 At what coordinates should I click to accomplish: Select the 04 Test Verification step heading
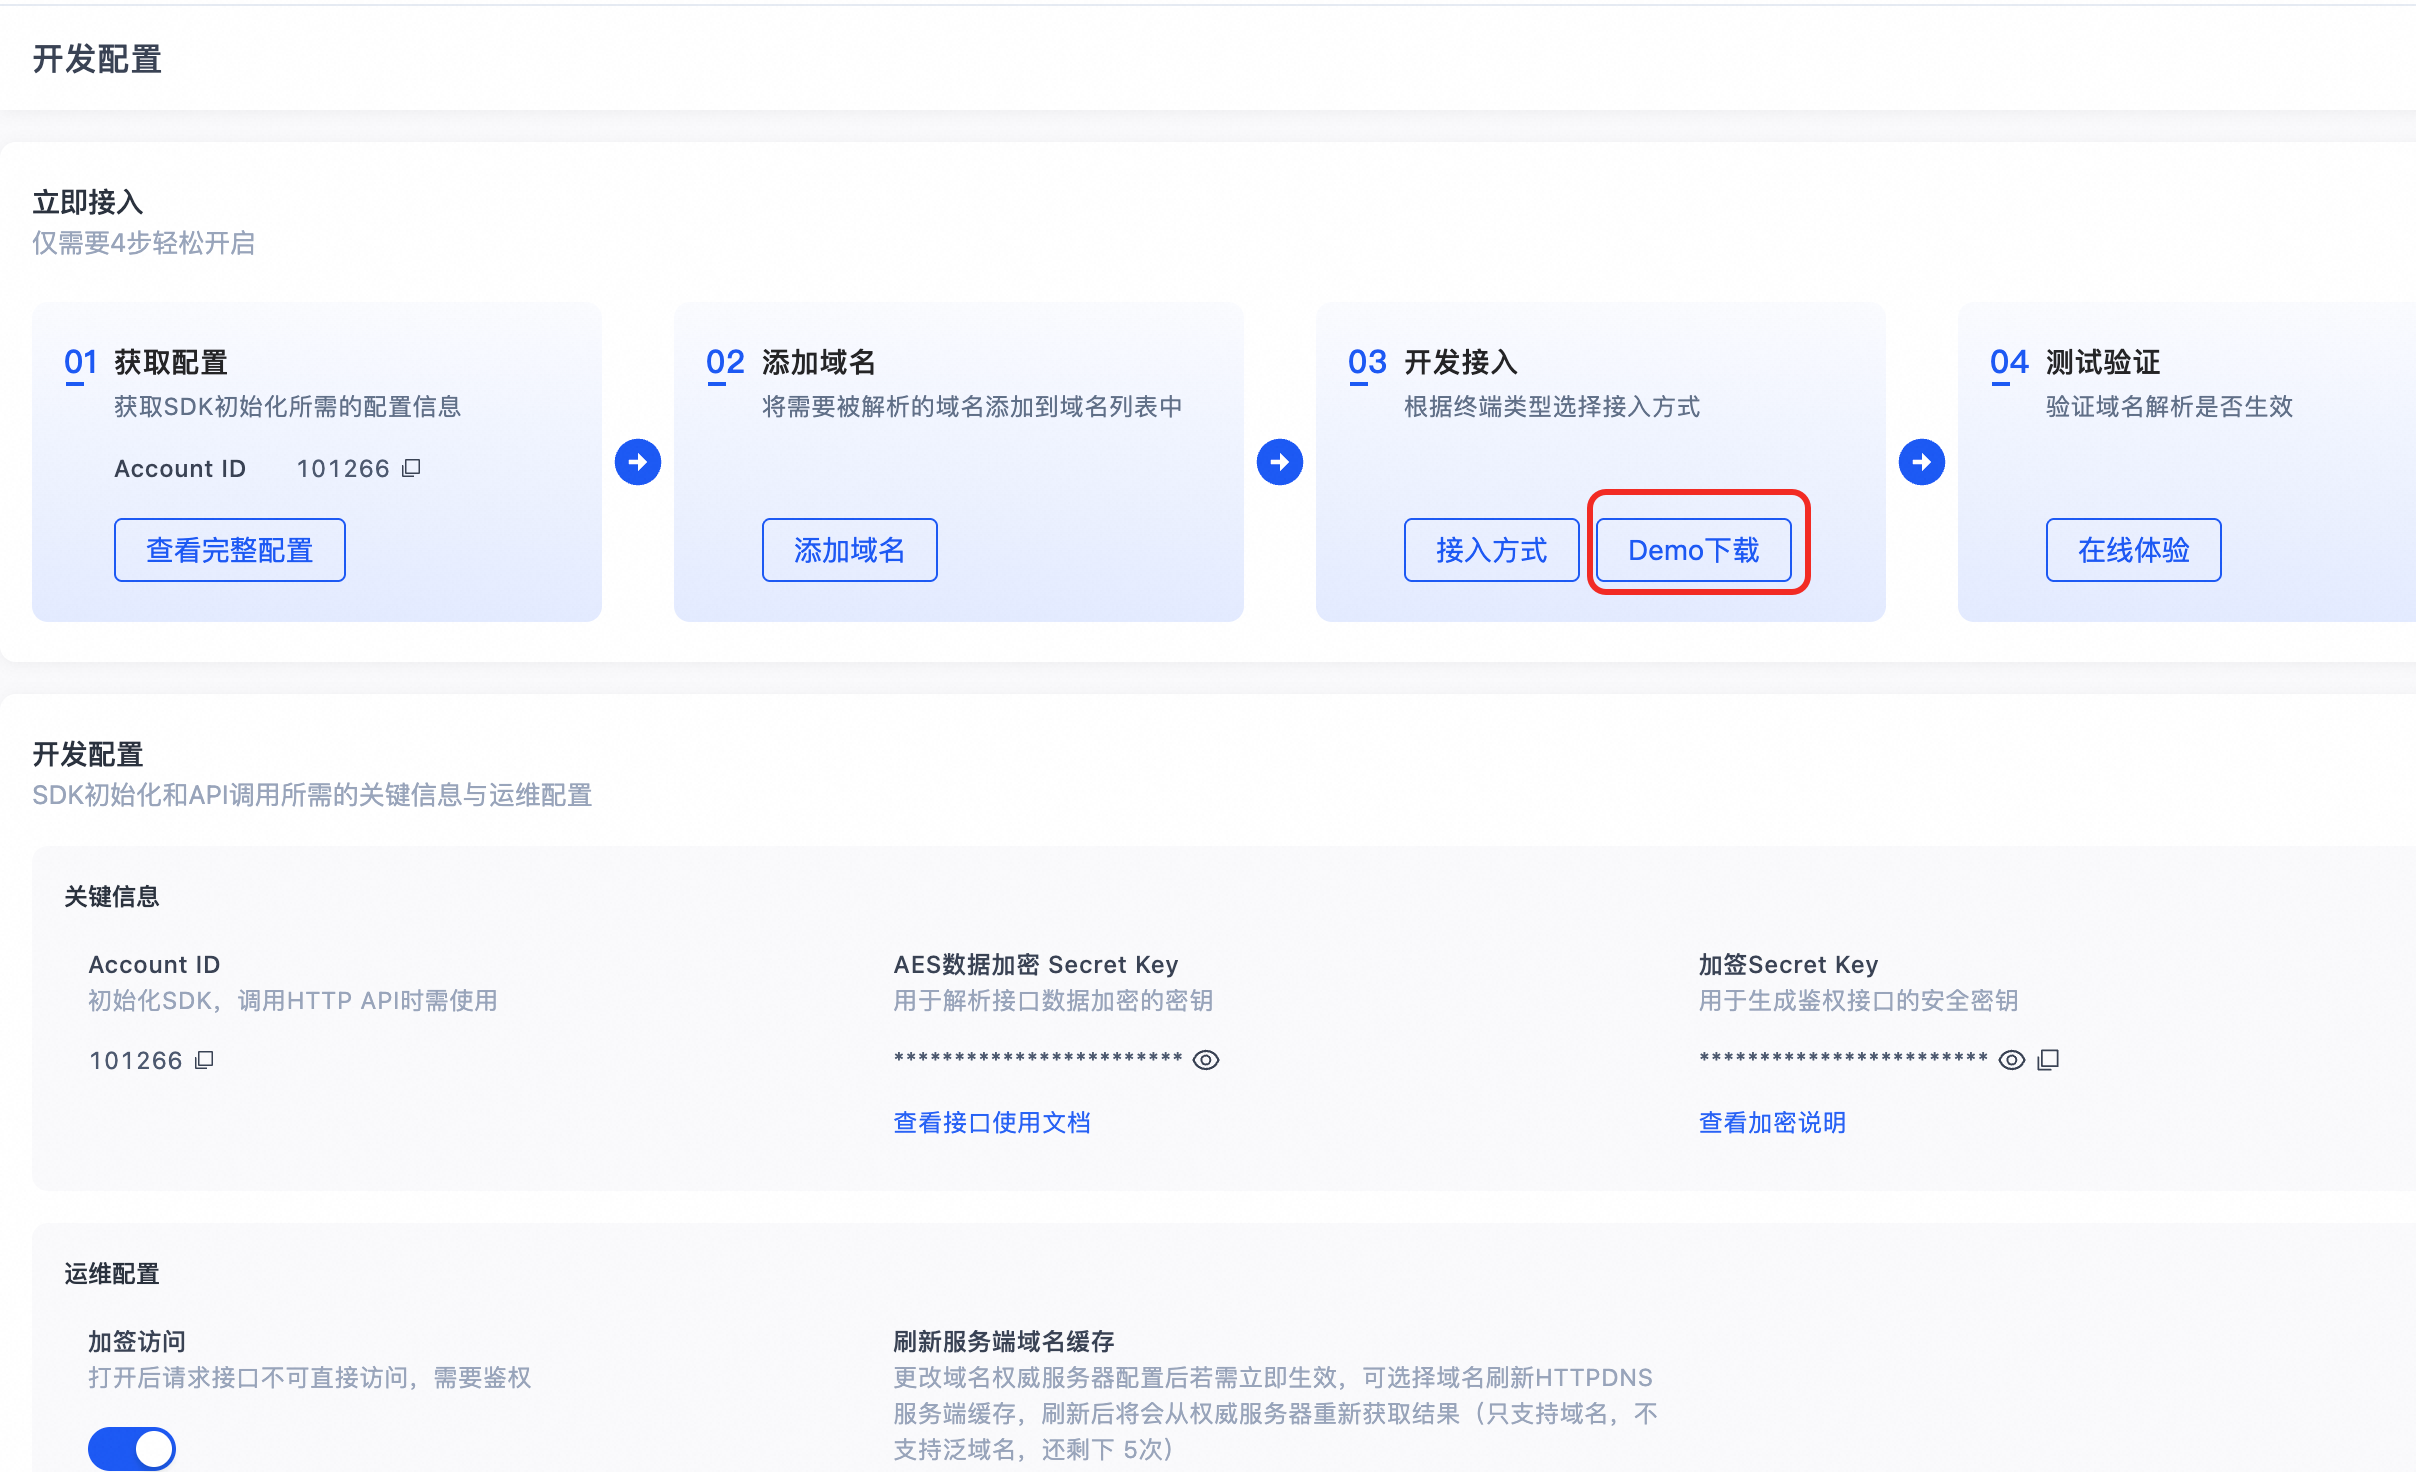click(x=2102, y=362)
